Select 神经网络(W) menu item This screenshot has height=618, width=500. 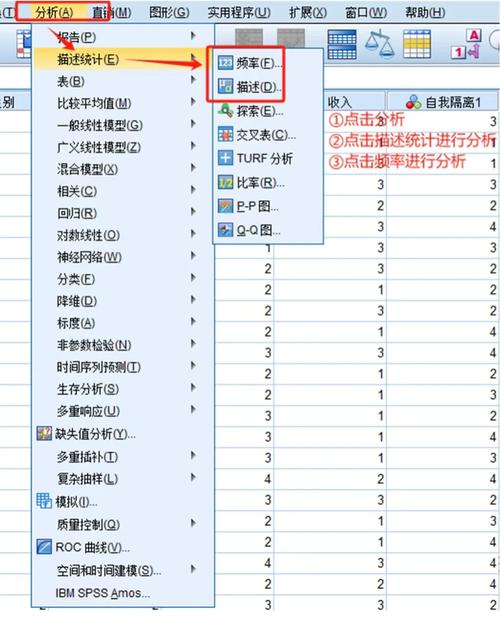[x=123, y=257]
